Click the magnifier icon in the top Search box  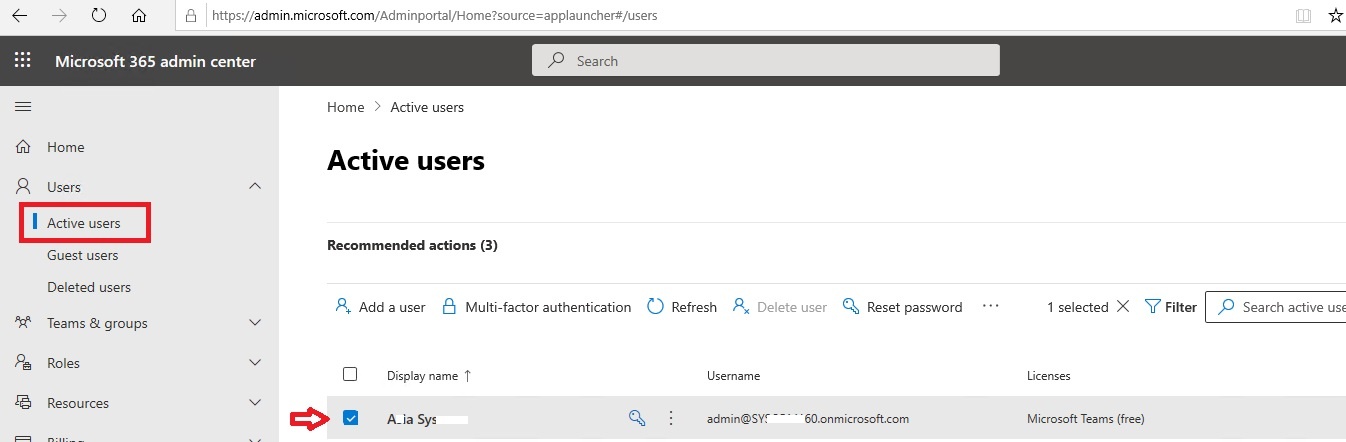[557, 61]
